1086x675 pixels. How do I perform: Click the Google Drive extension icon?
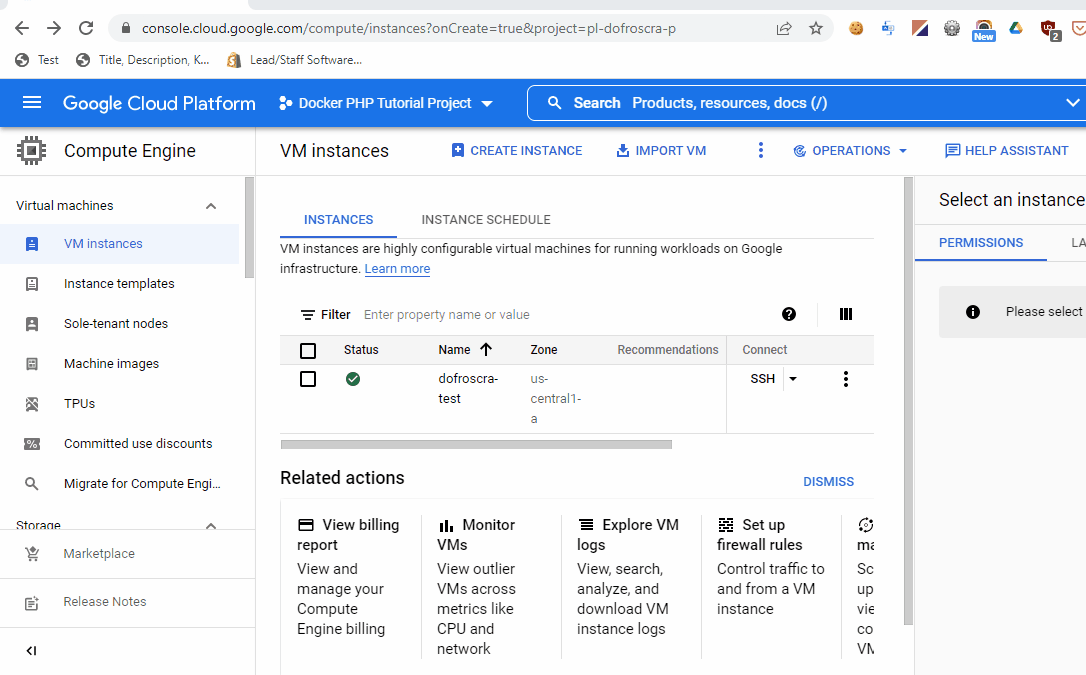1016,28
